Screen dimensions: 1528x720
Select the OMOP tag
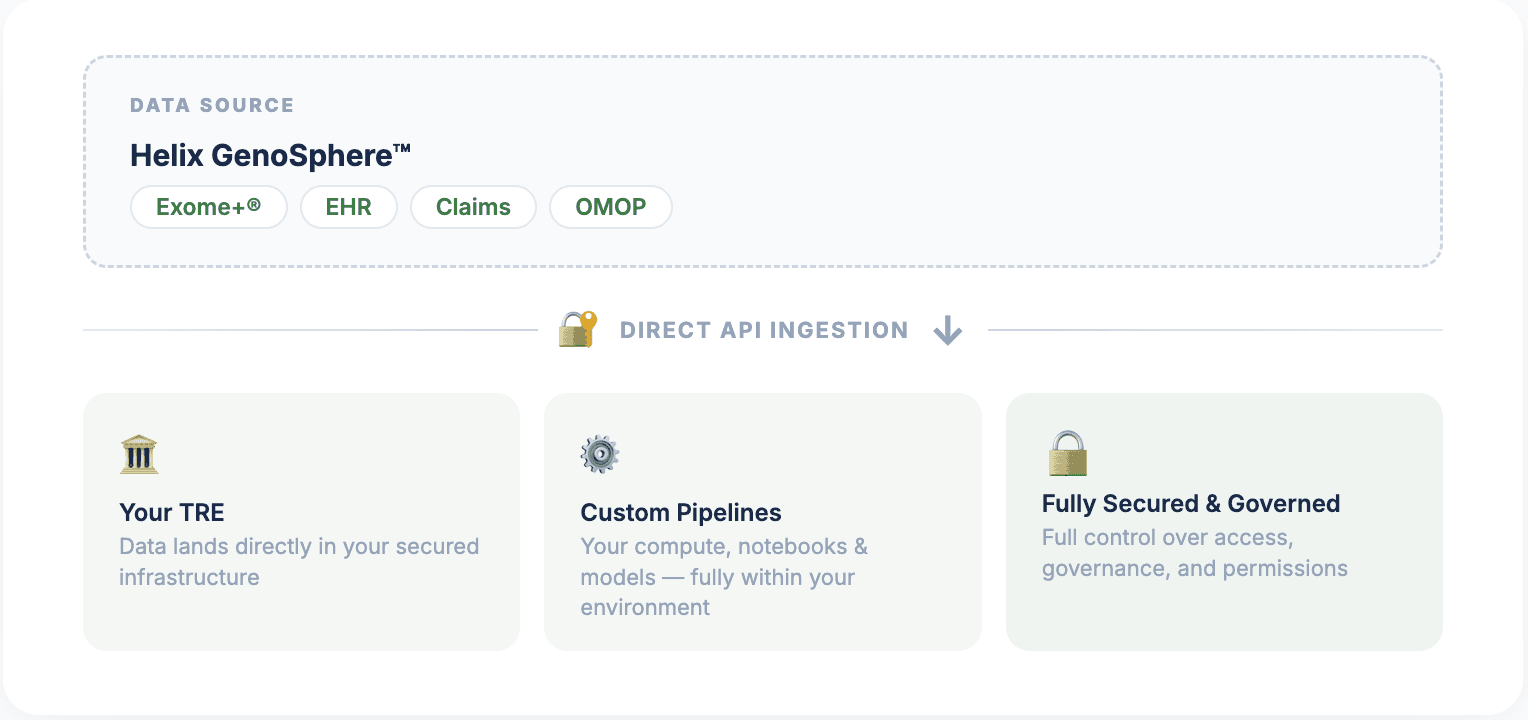point(611,207)
